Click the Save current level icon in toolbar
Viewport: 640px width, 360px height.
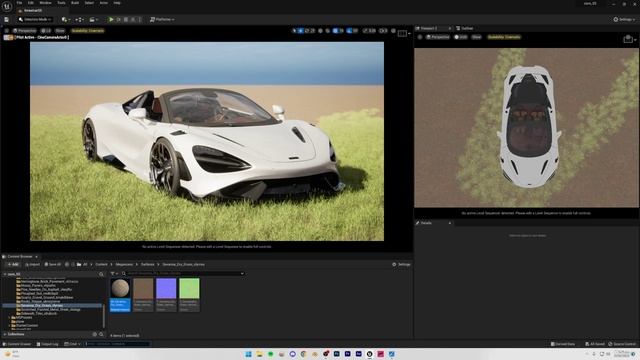point(7,19)
